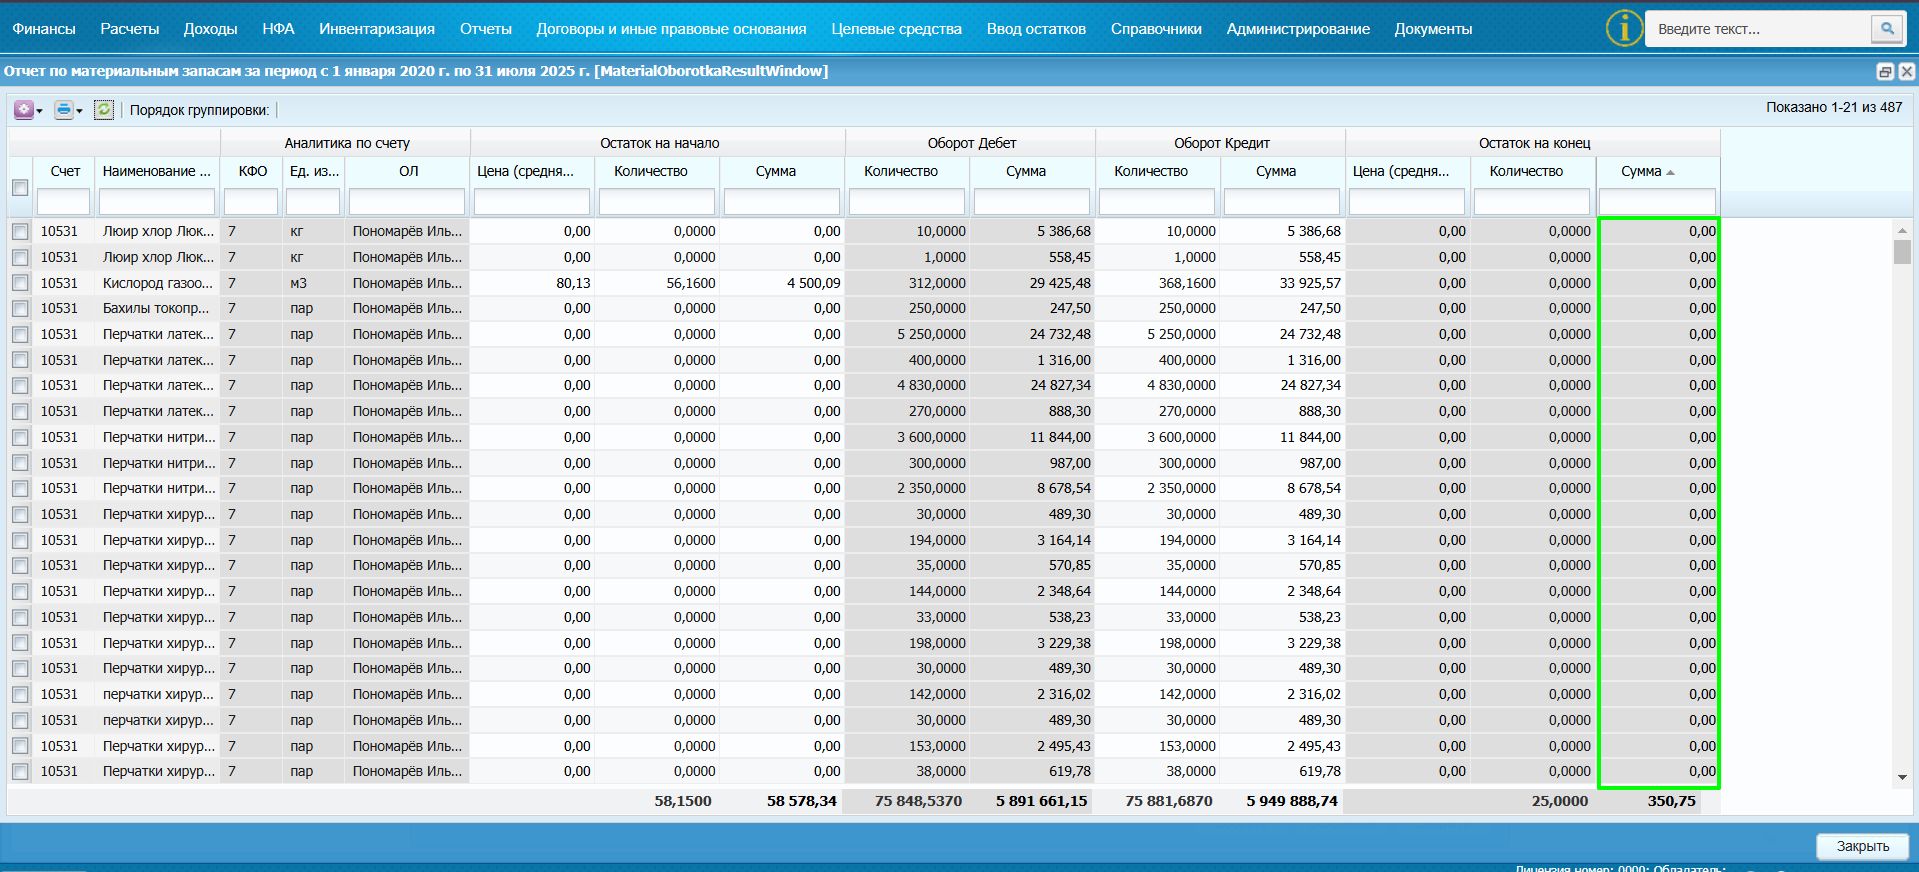Open the Отчеты menu
The width and height of the screenshot is (1919, 872).
coord(486,29)
